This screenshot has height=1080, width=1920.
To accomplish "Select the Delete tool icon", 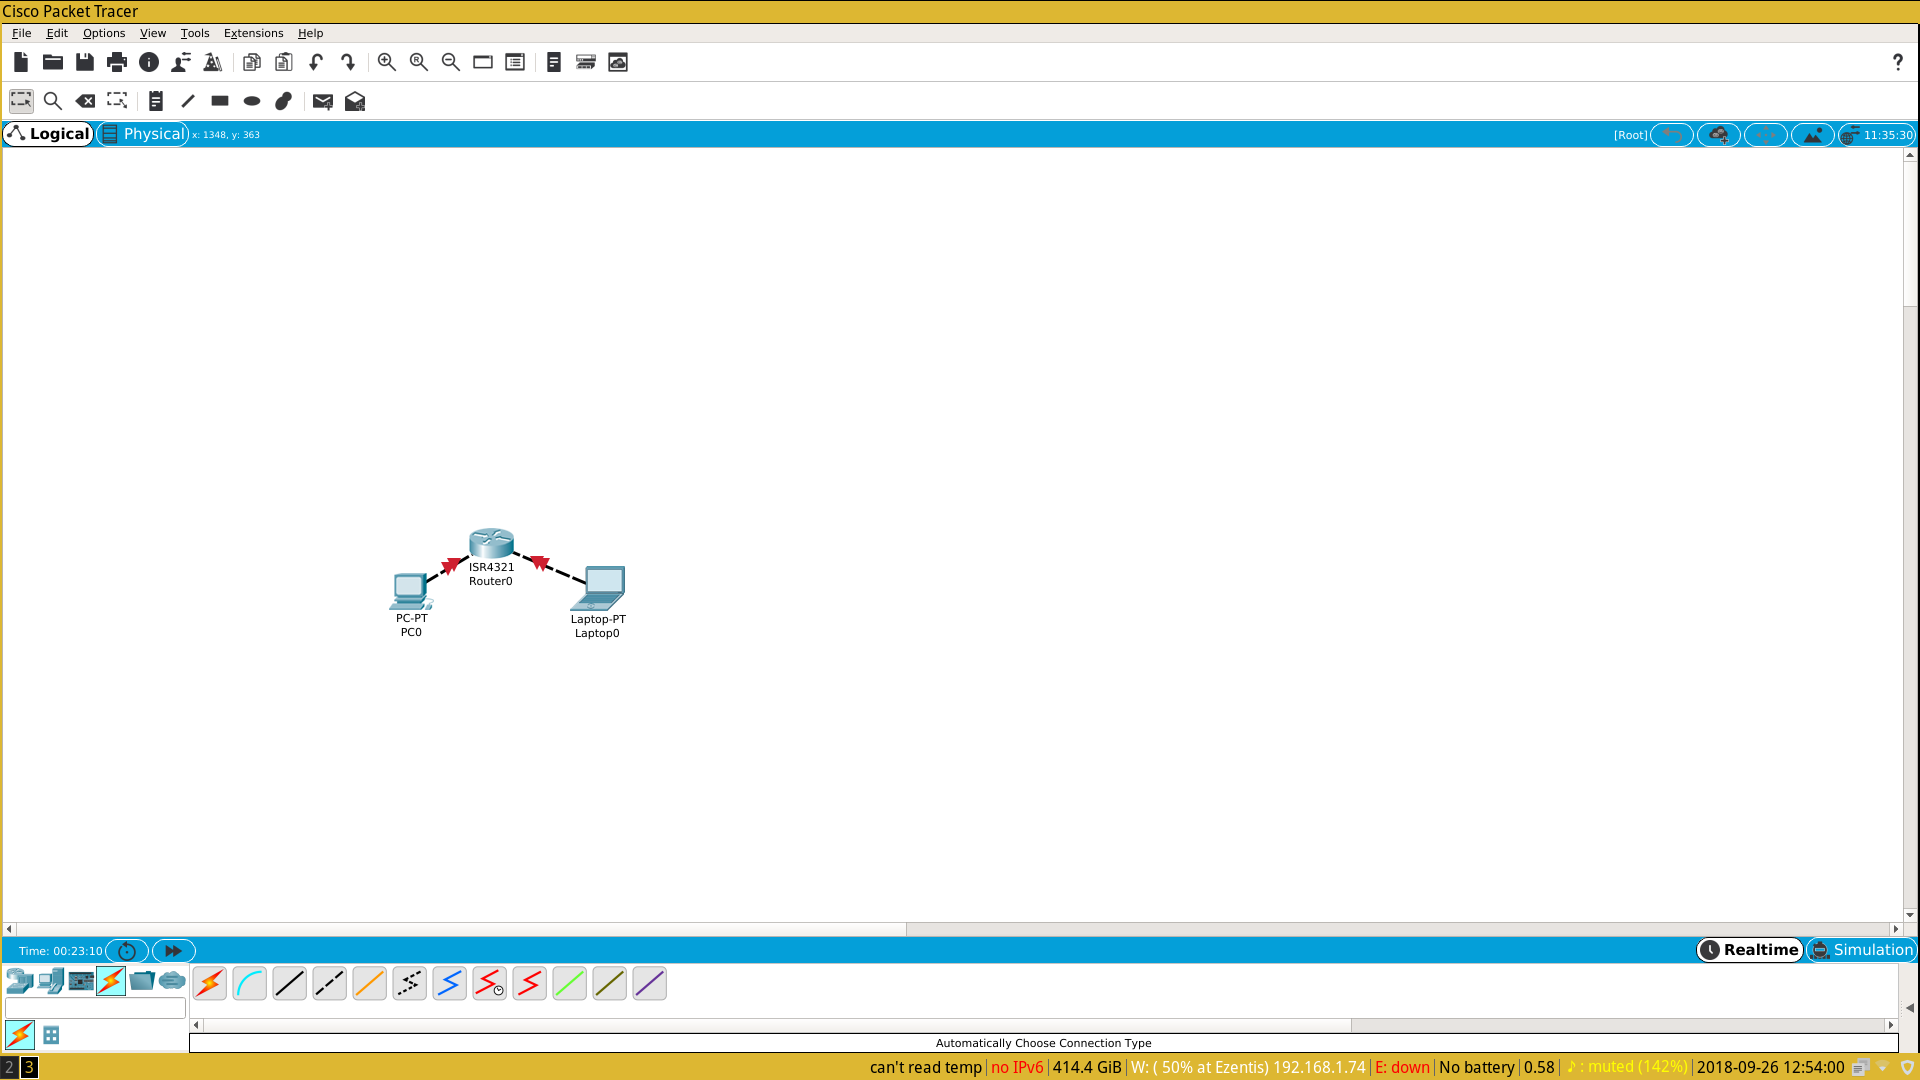I will click(x=85, y=101).
